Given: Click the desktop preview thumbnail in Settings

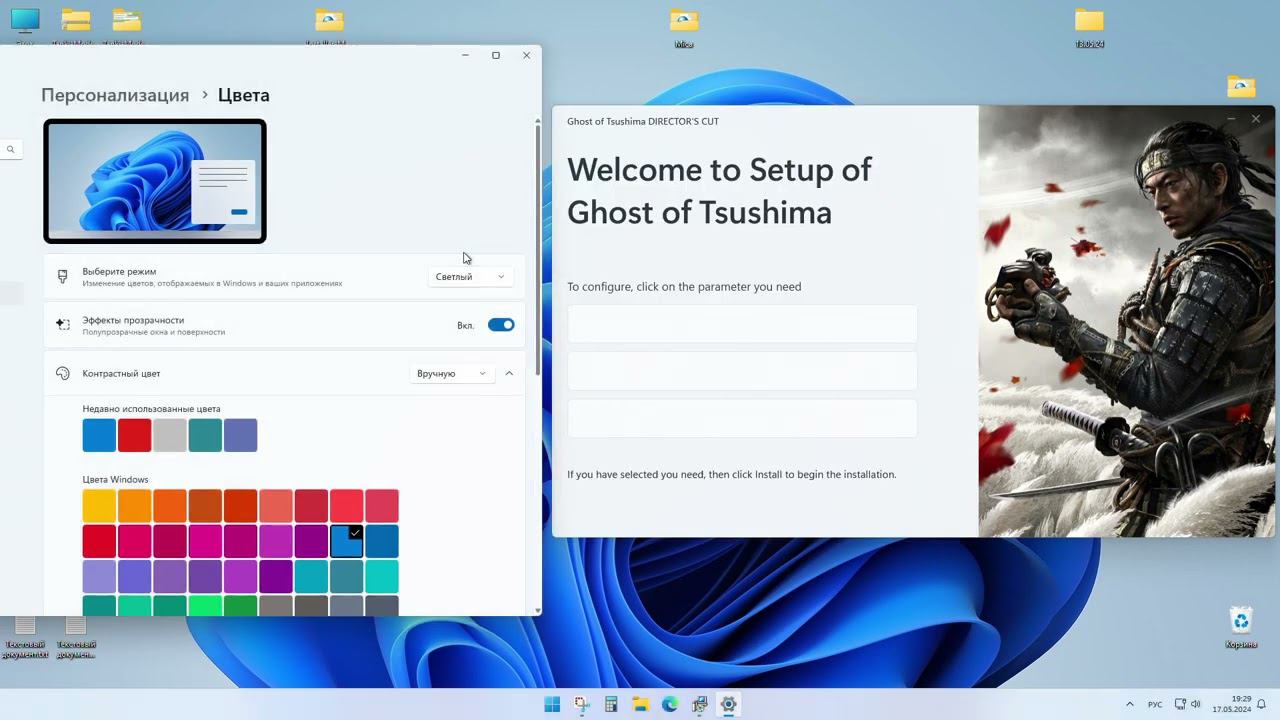Looking at the screenshot, I should (x=155, y=181).
